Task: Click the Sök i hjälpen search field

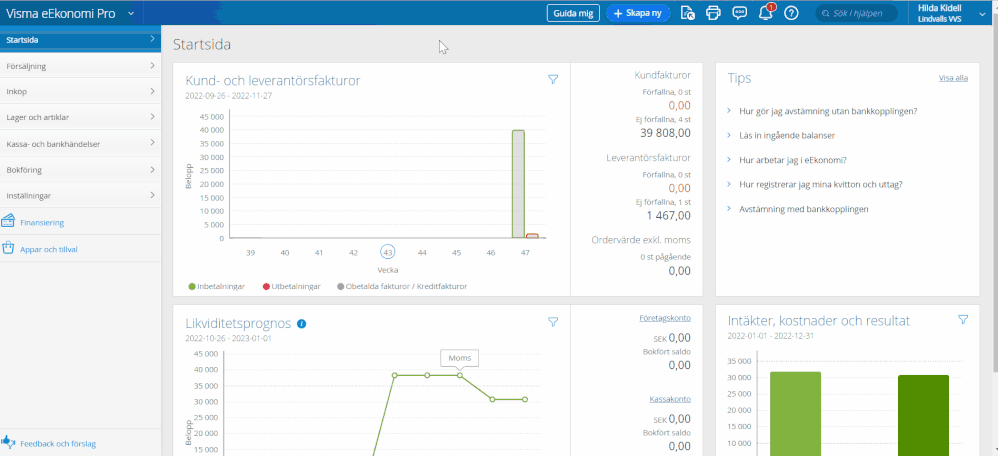Action: (x=860, y=13)
